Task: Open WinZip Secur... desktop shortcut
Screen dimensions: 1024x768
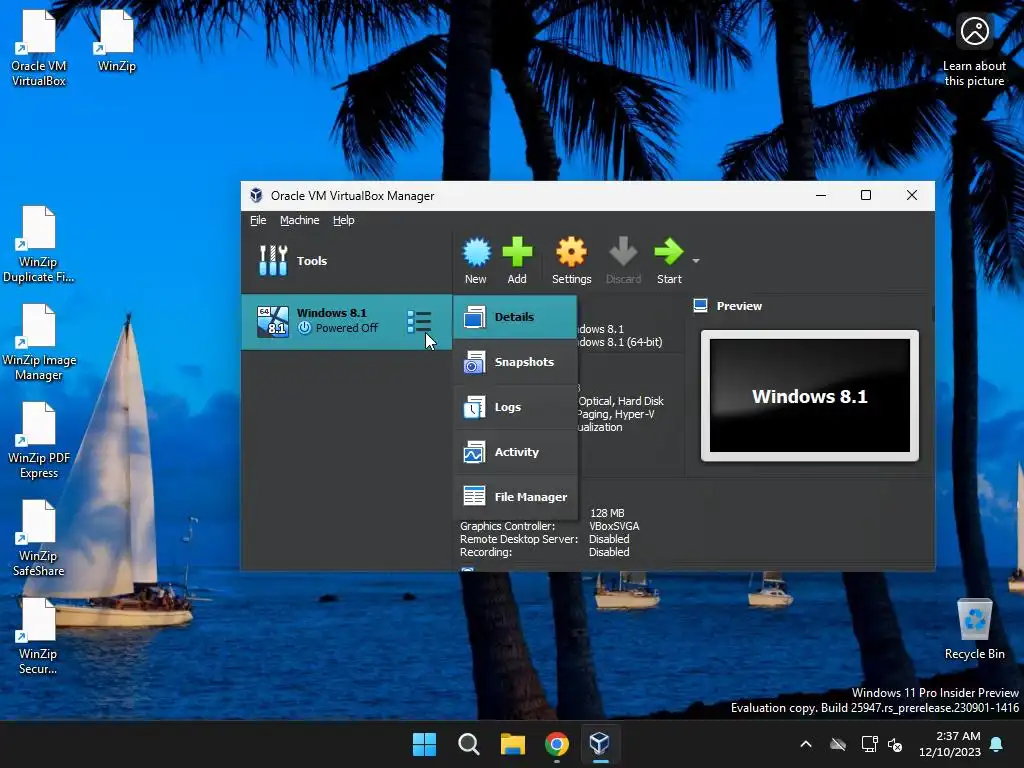Action: coord(38,636)
